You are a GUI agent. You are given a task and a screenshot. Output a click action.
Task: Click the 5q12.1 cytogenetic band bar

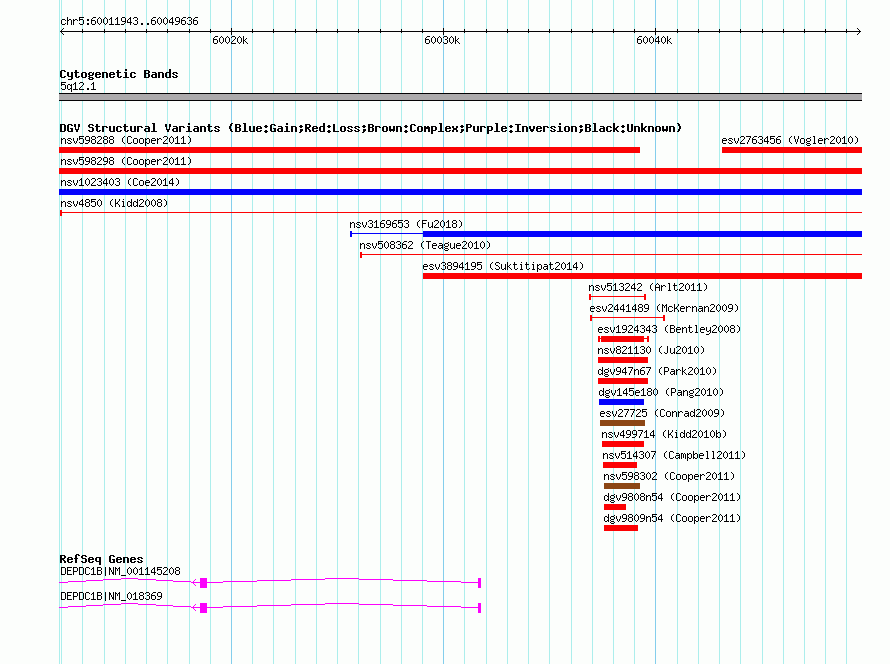(461, 97)
